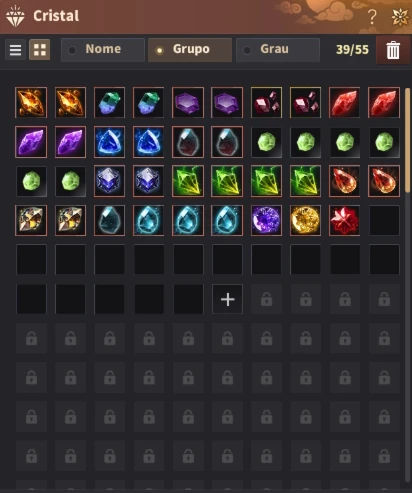
Task: Click the 39/55 capacity counter
Action: point(352,50)
